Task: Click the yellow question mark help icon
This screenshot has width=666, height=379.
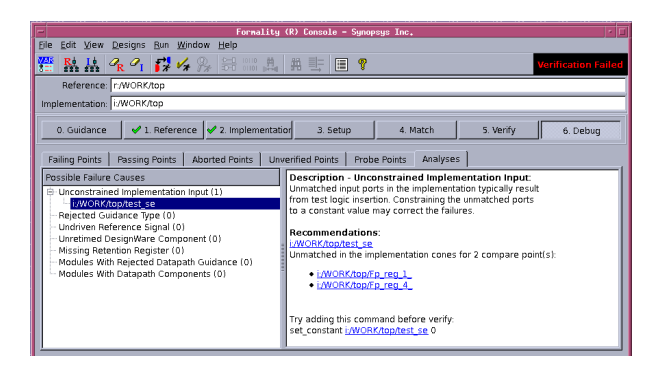Action: pyautogui.click(x=362, y=65)
